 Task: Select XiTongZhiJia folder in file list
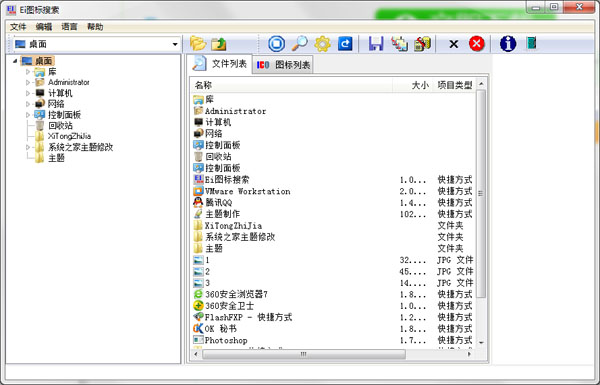(x=334, y=225)
